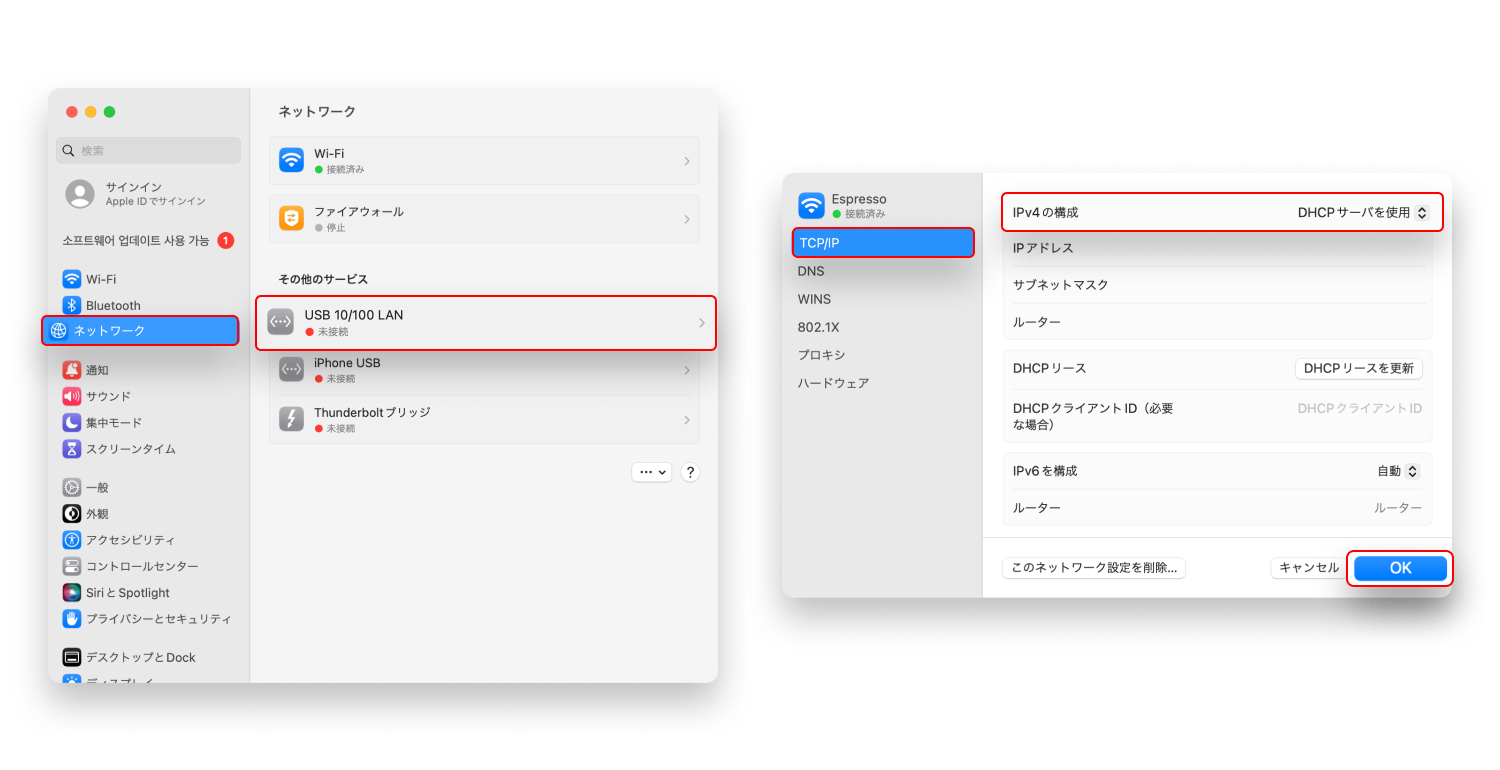This screenshot has height=770, width=1500.
Task: Switch to the DNS tab
Action: tap(810, 270)
